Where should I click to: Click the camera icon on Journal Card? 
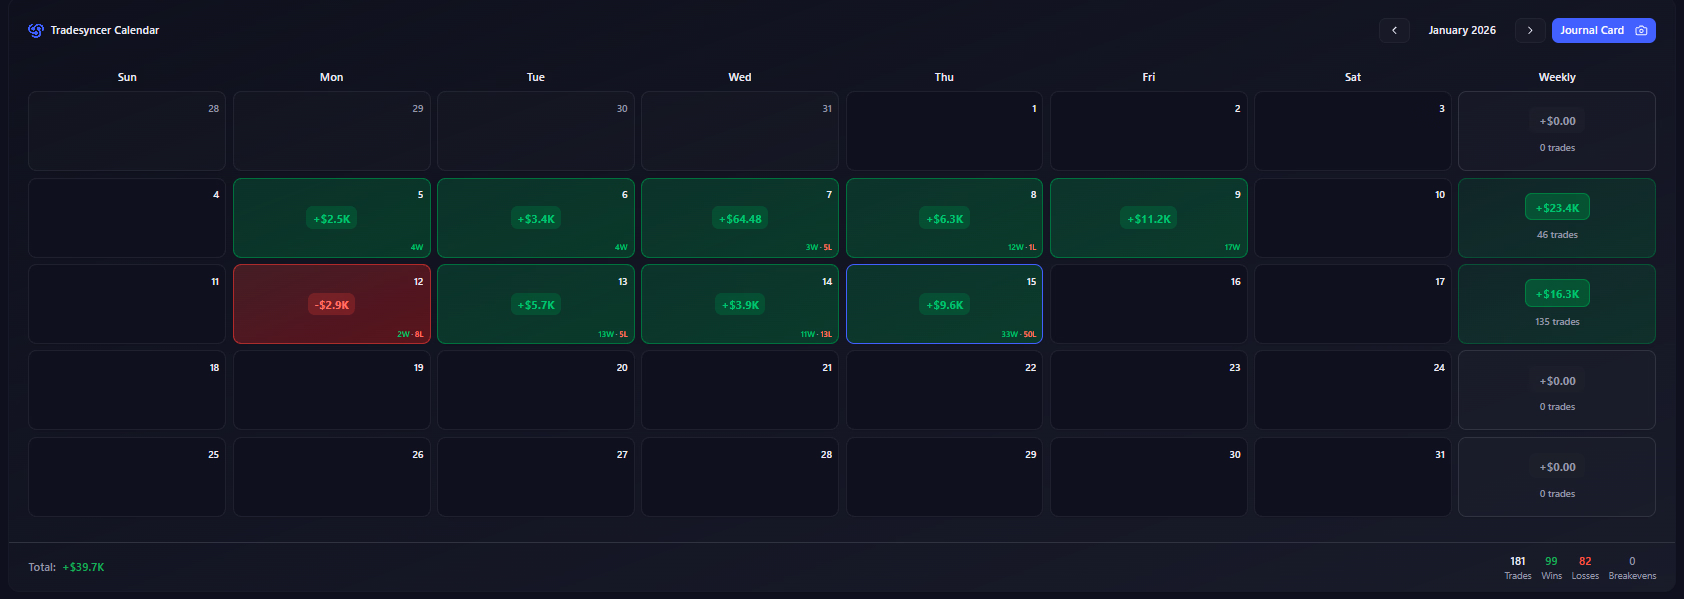1641,30
